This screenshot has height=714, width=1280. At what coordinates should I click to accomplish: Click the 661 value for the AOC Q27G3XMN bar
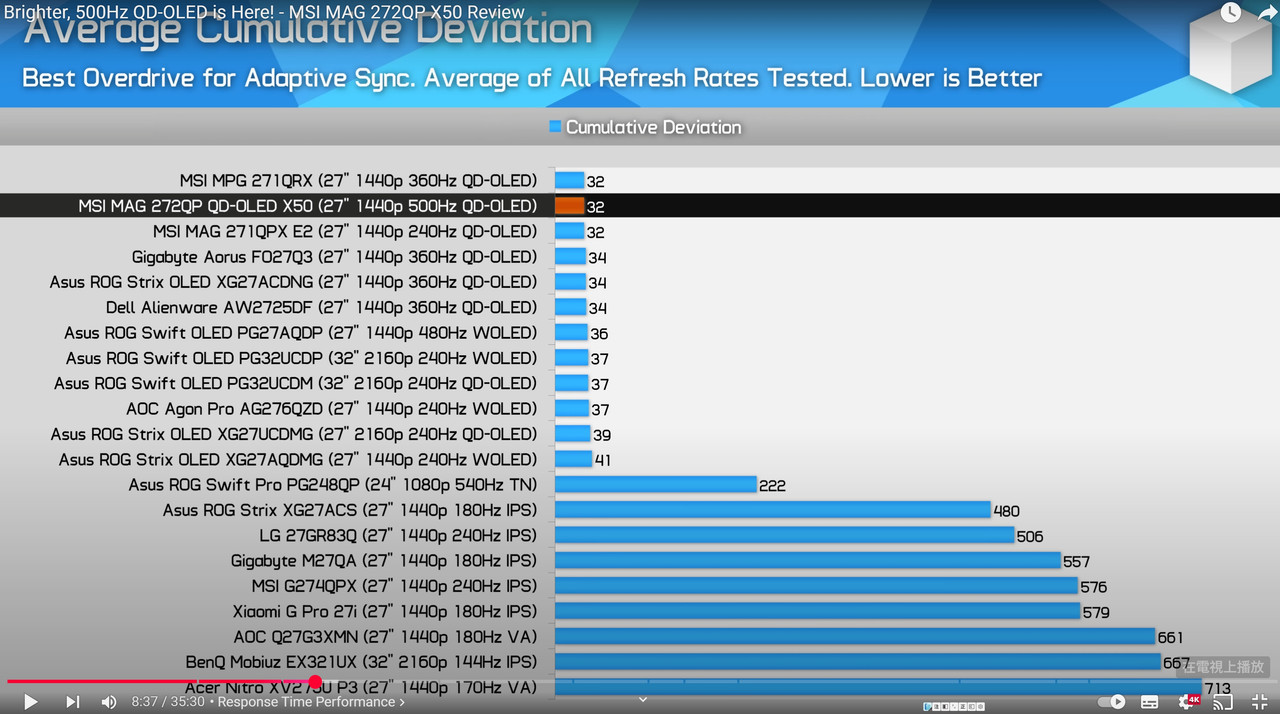pos(1170,637)
